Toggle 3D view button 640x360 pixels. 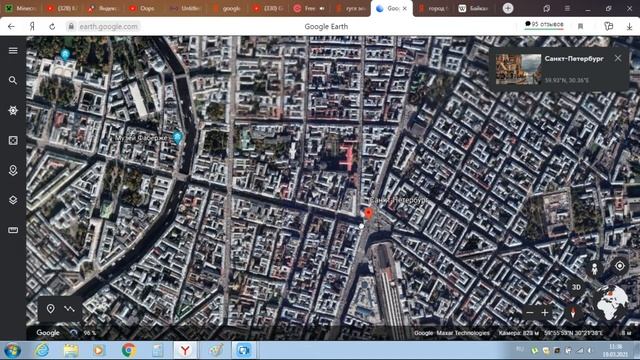pyautogui.click(x=576, y=287)
